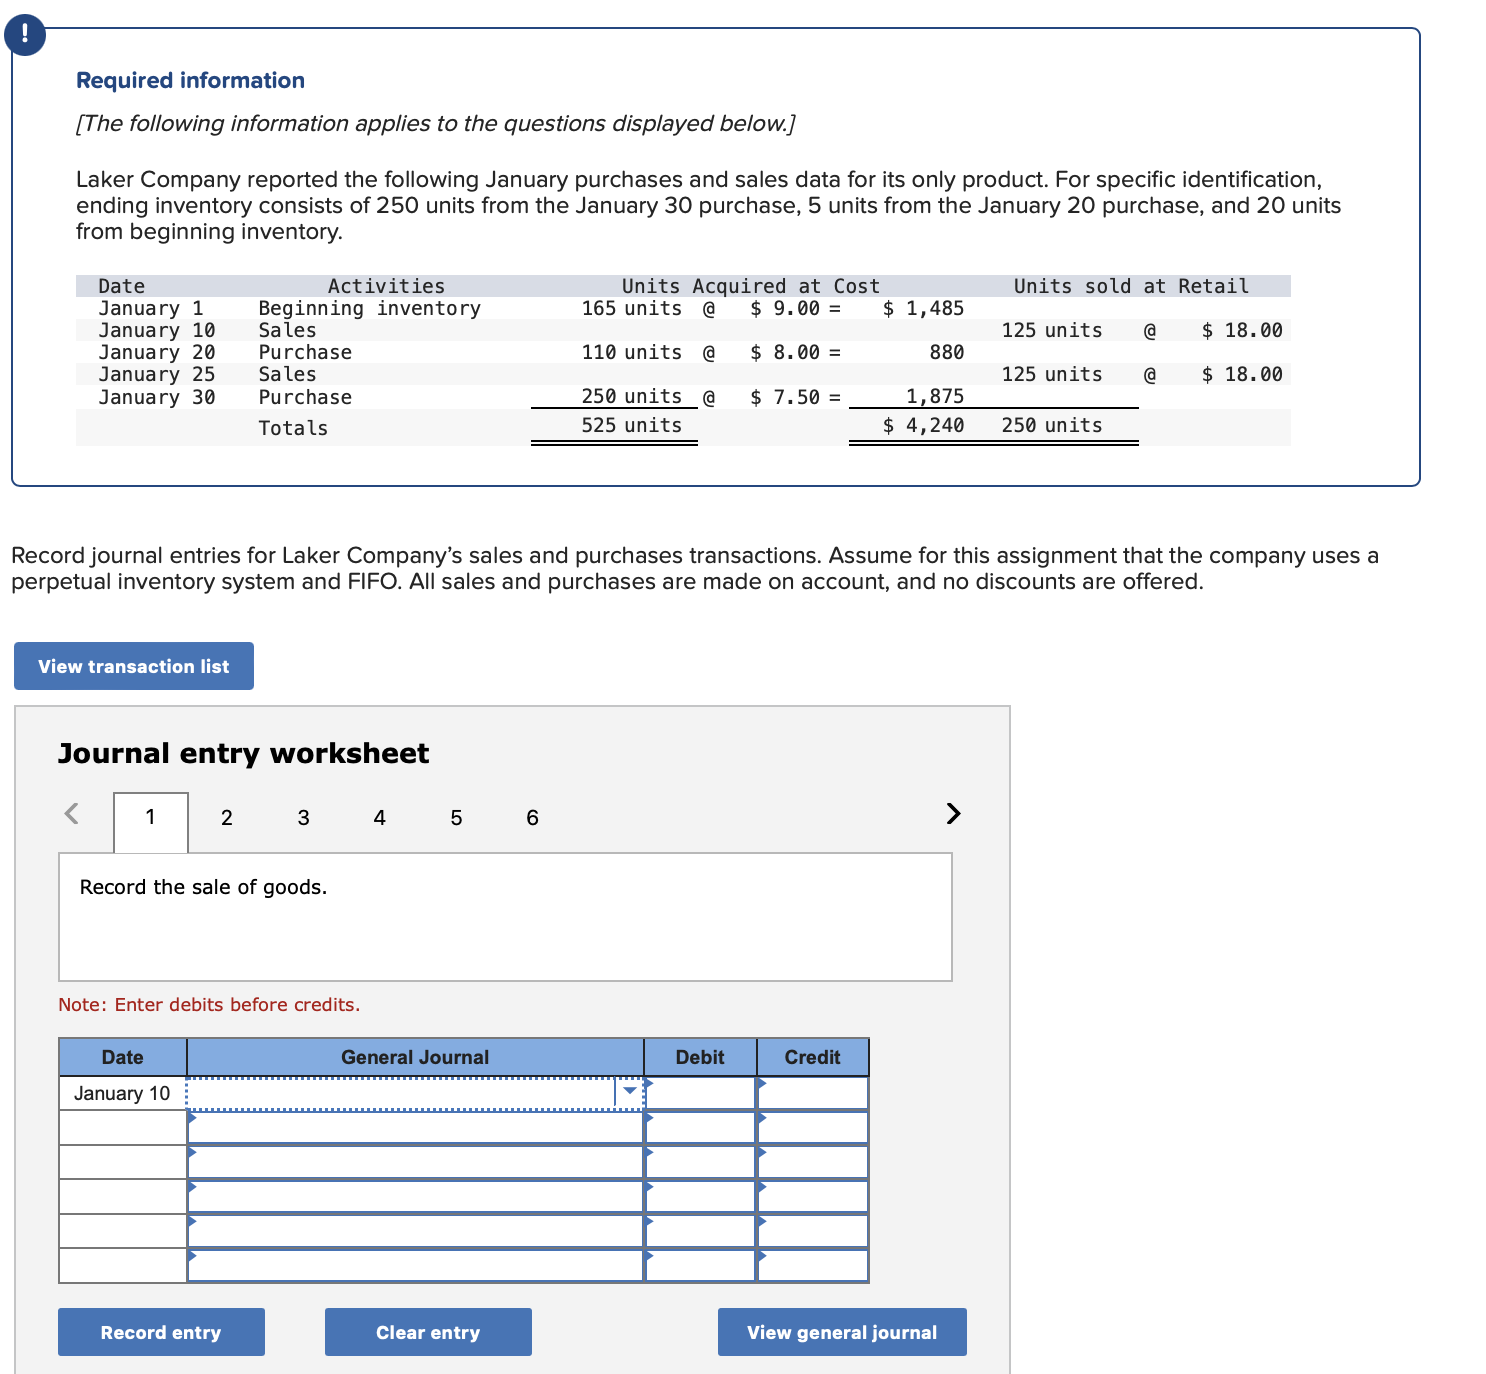Click the $ 1,485 beginning inventory cost
Screen dimensions: 1486x1374
pyautogui.click(x=923, y=308)
